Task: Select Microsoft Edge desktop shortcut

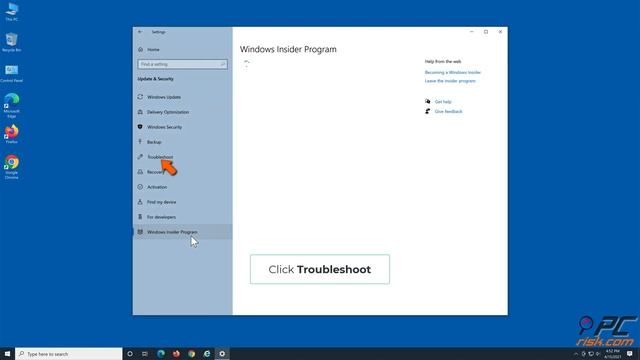Action: tap(11, 105)
